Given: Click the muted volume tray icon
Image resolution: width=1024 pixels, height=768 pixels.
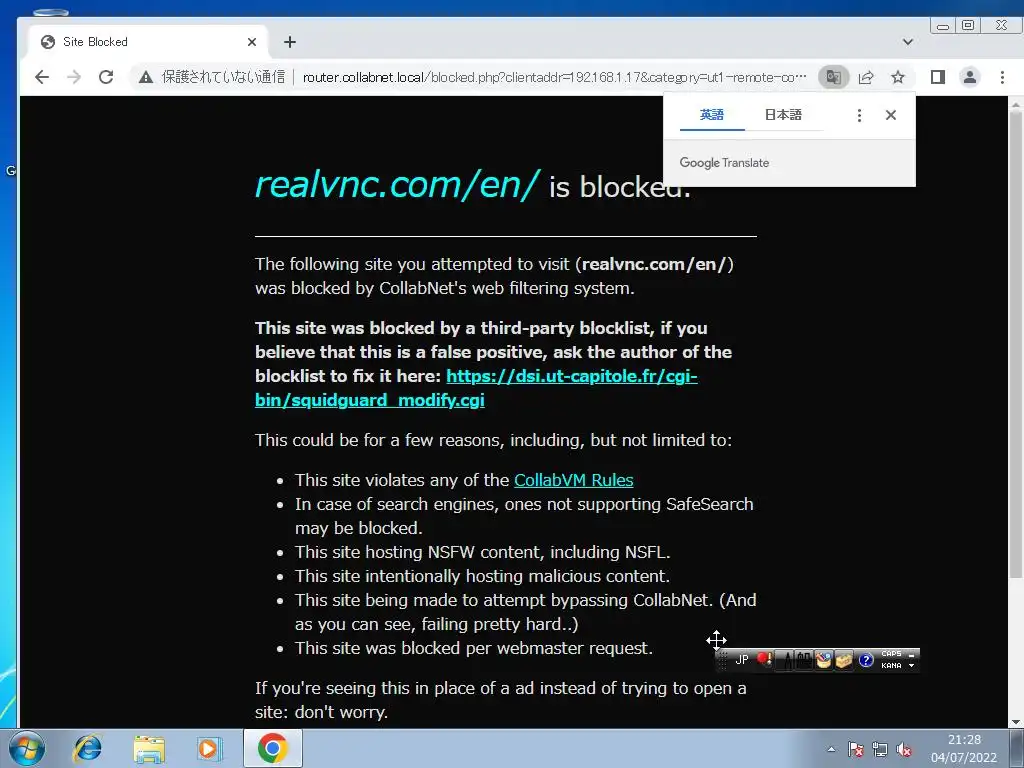Looking at the screenshot, I should (x=904, y=750).
